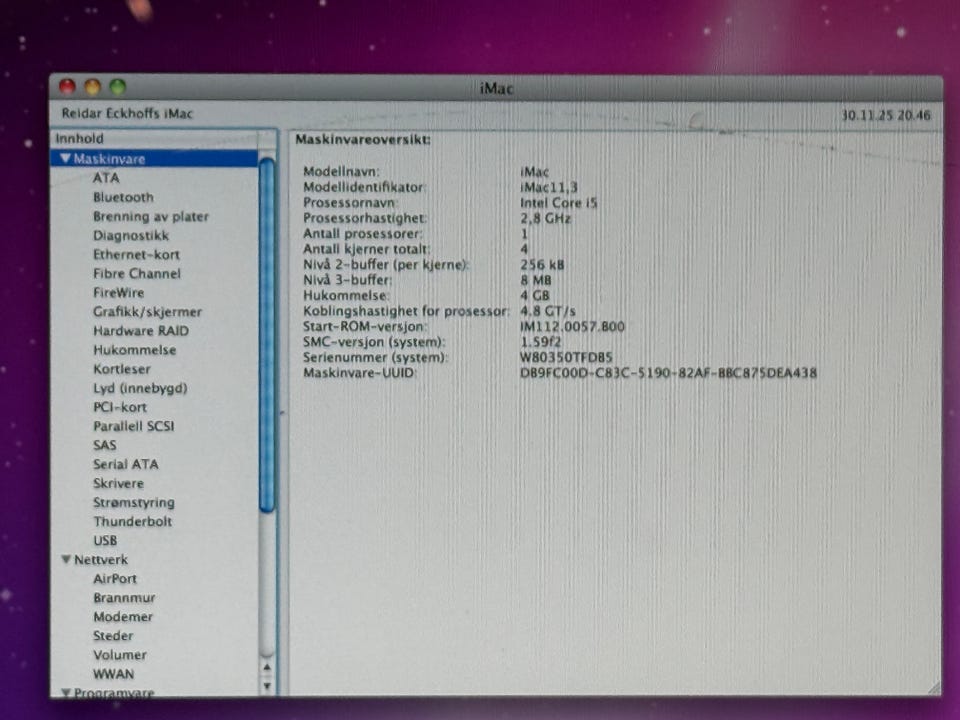Collapse the Nettverk section triangle

pyautogui.click(x=66, y=560)
